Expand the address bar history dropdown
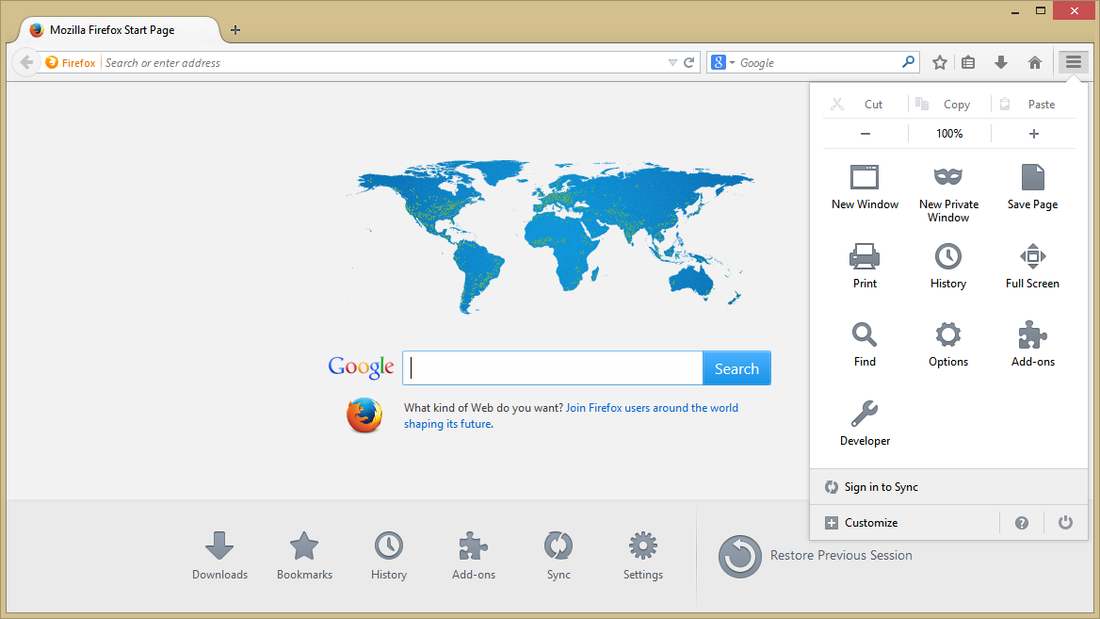Viewport: 1100px width, 619px height. point(672,62)
